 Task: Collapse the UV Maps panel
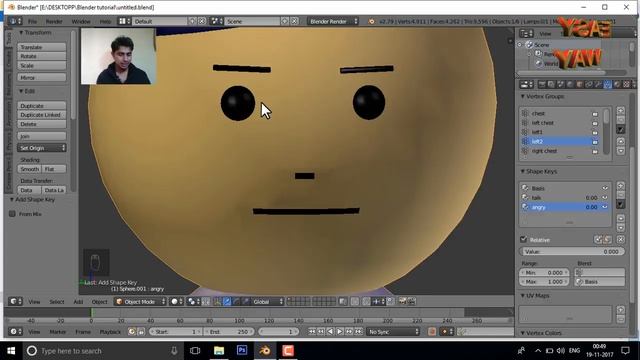[522, 296]
